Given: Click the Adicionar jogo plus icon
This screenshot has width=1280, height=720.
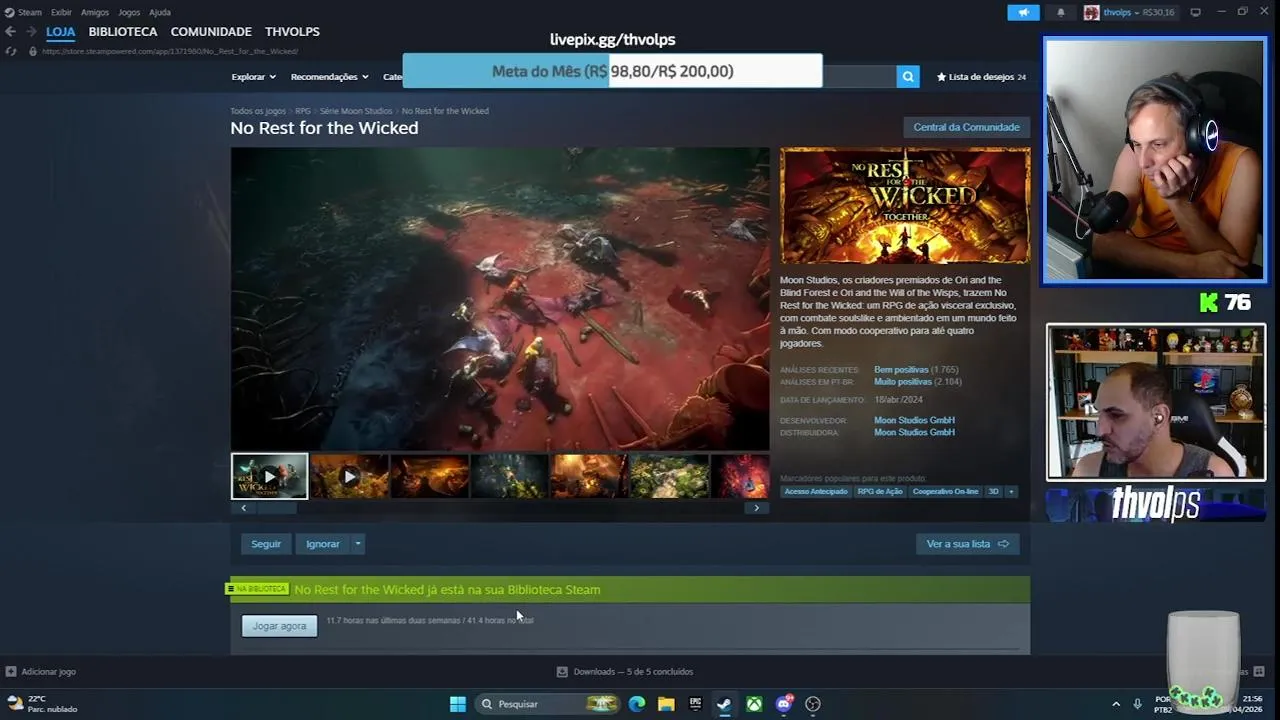Looking at the screenshot, I should coord(11,672).
